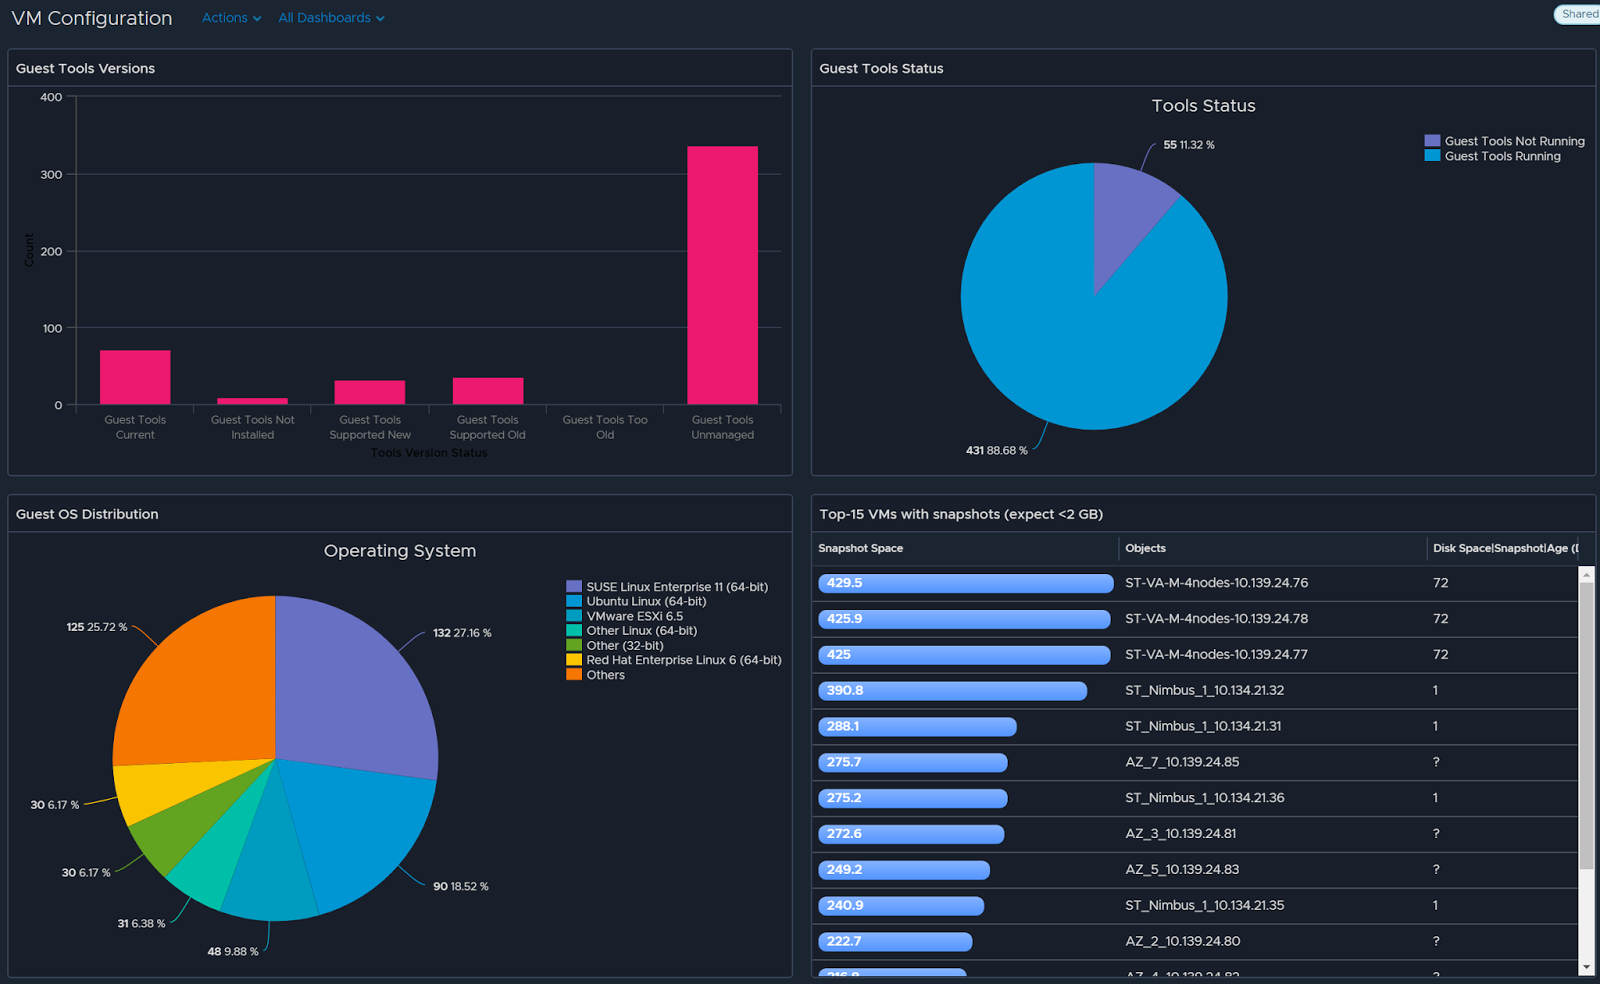Click the Guest Tools Current bar
This screenshot has width=1600, height=984.
135,377
